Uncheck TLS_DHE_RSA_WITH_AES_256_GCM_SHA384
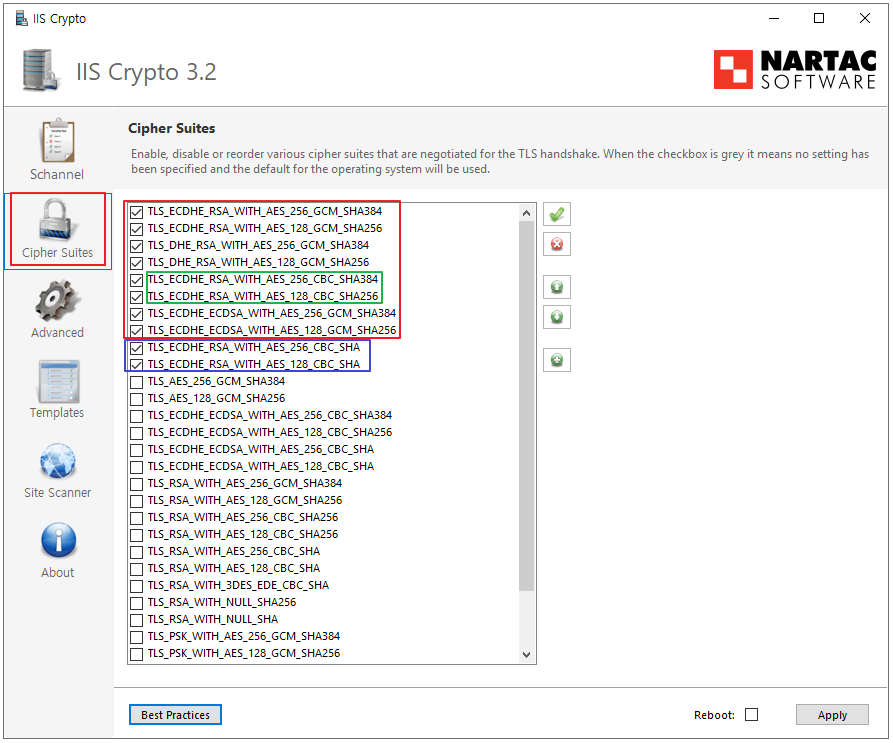 pos(136,246)
